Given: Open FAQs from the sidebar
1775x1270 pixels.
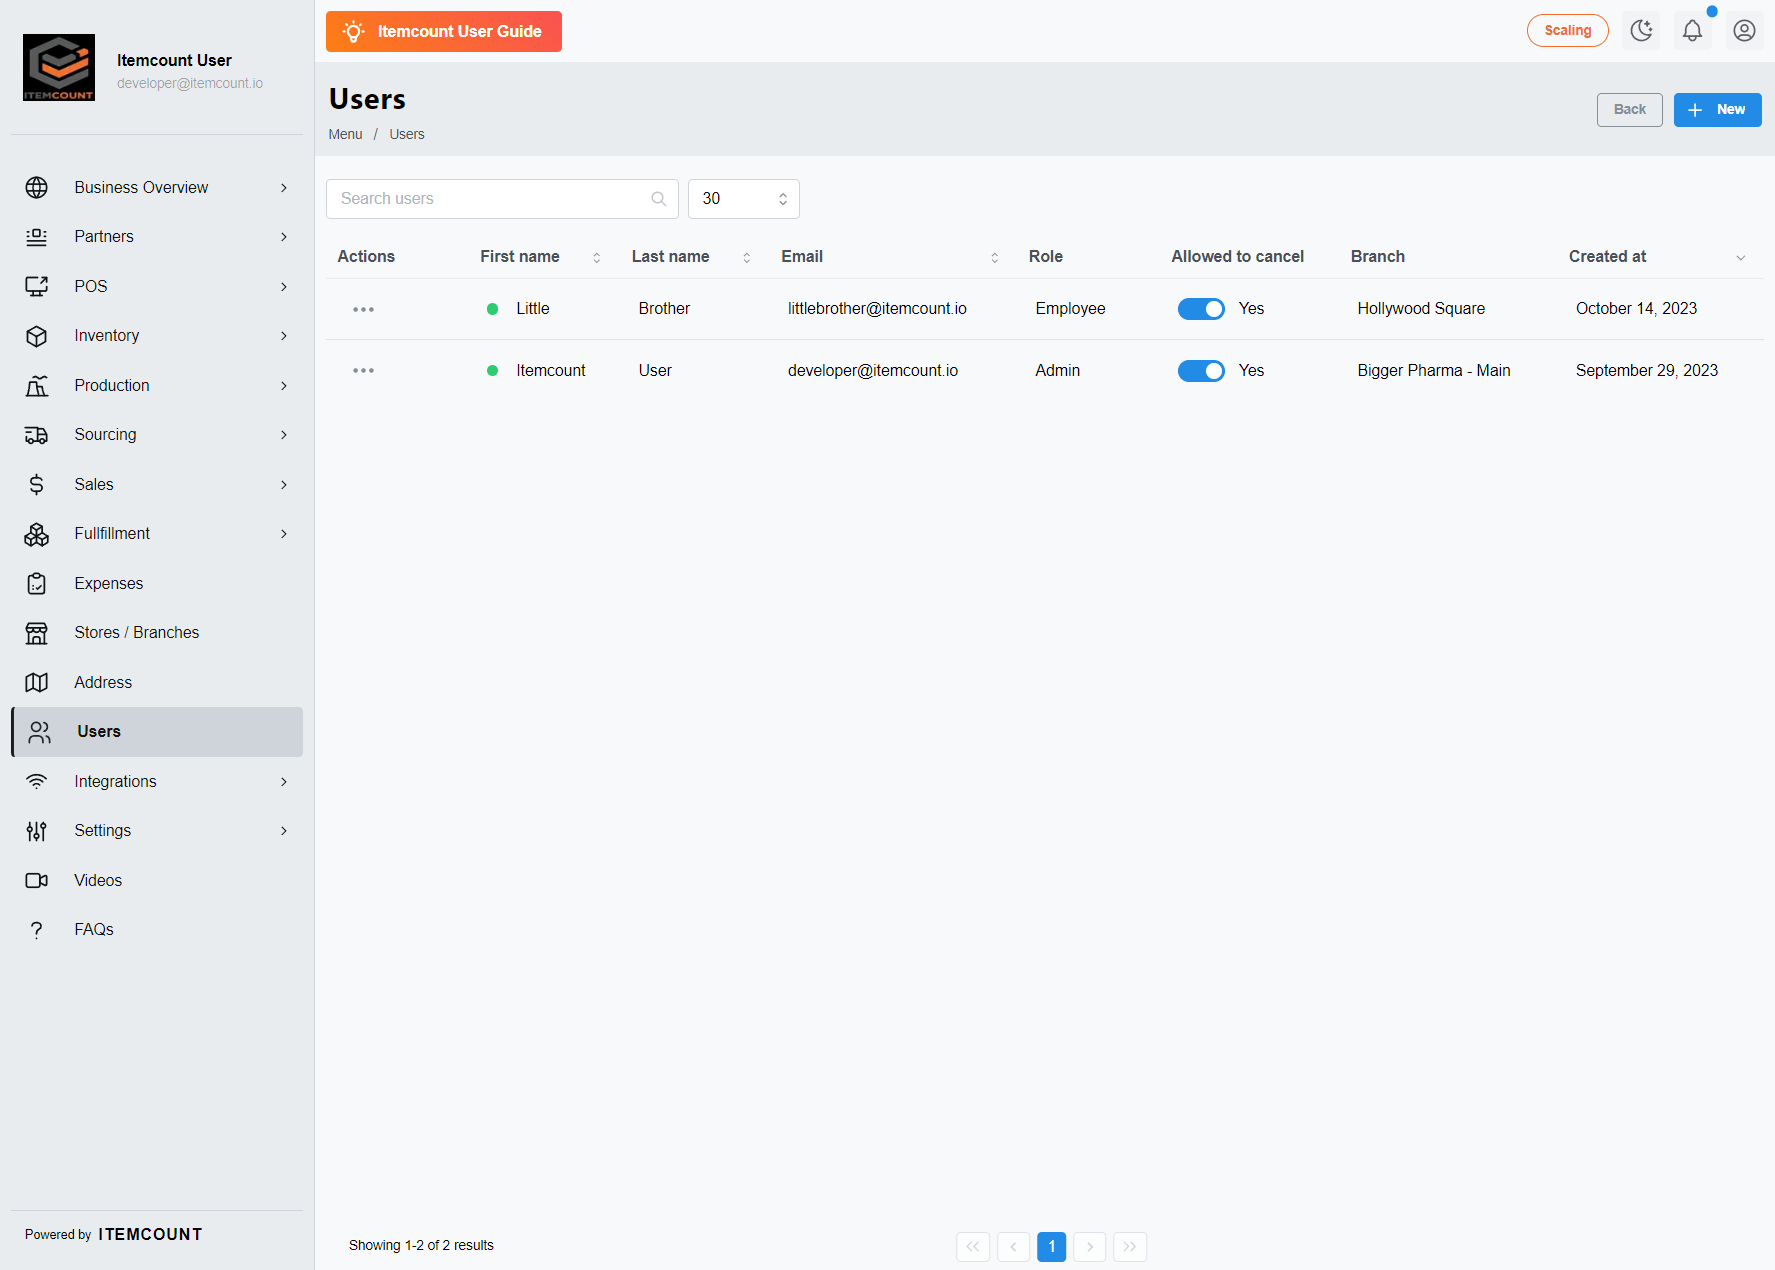Looking at the screenshot, I should (x=157, y=930).
